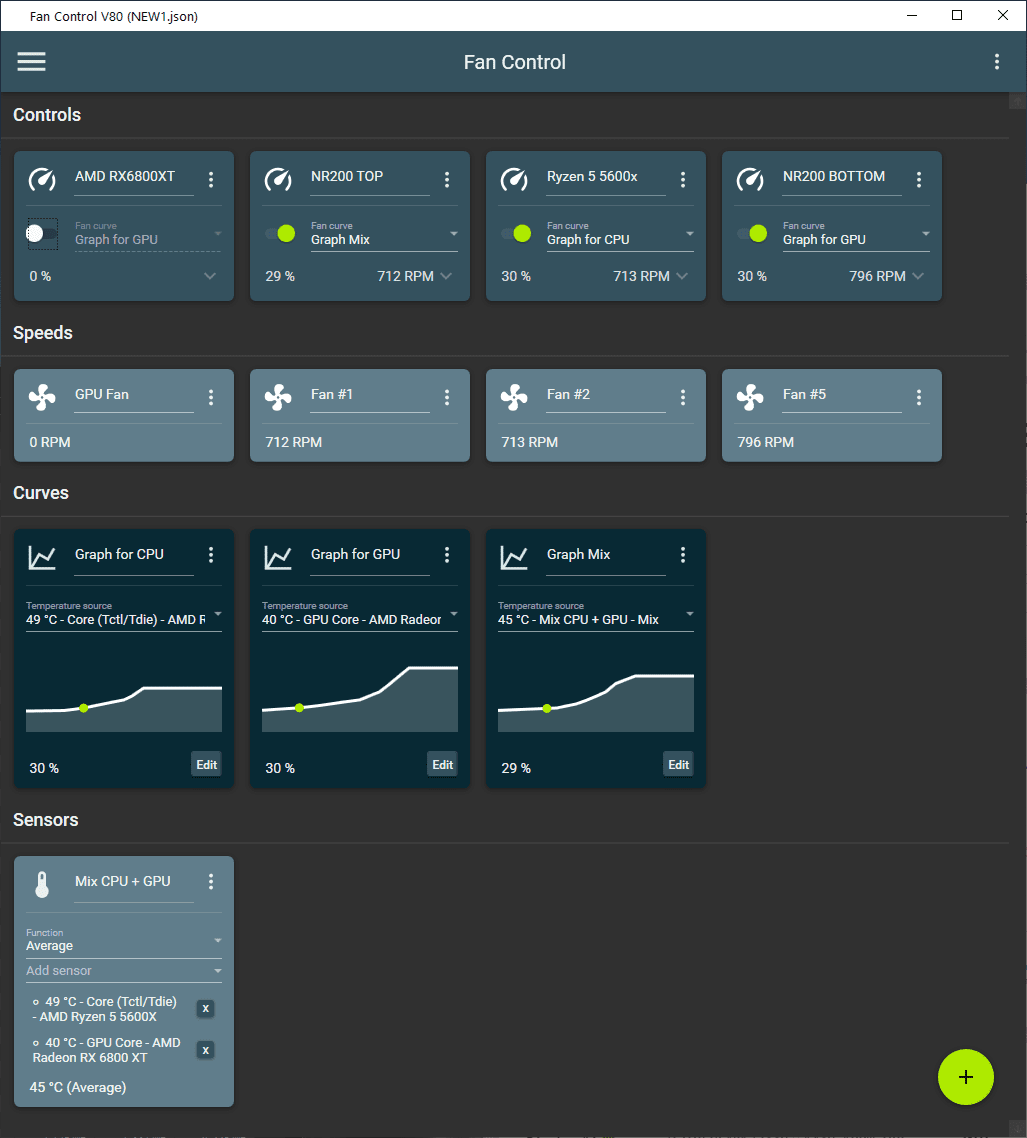Open the NR200 TOP card options menu

[447, 179]
